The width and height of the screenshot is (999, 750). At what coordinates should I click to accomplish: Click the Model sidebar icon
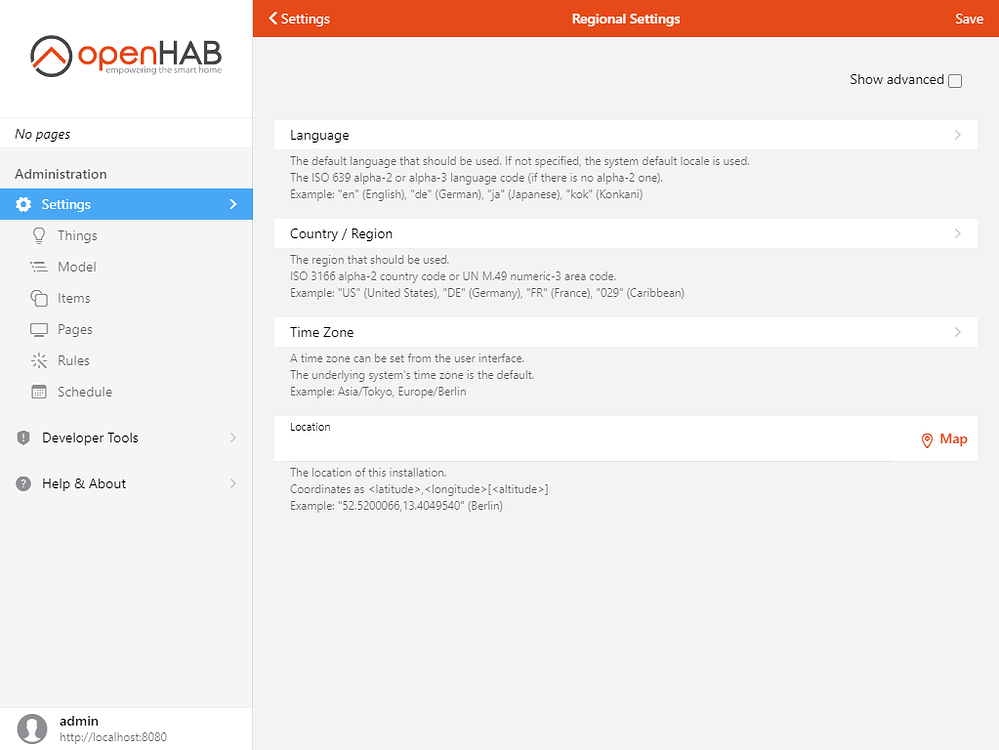38,266
